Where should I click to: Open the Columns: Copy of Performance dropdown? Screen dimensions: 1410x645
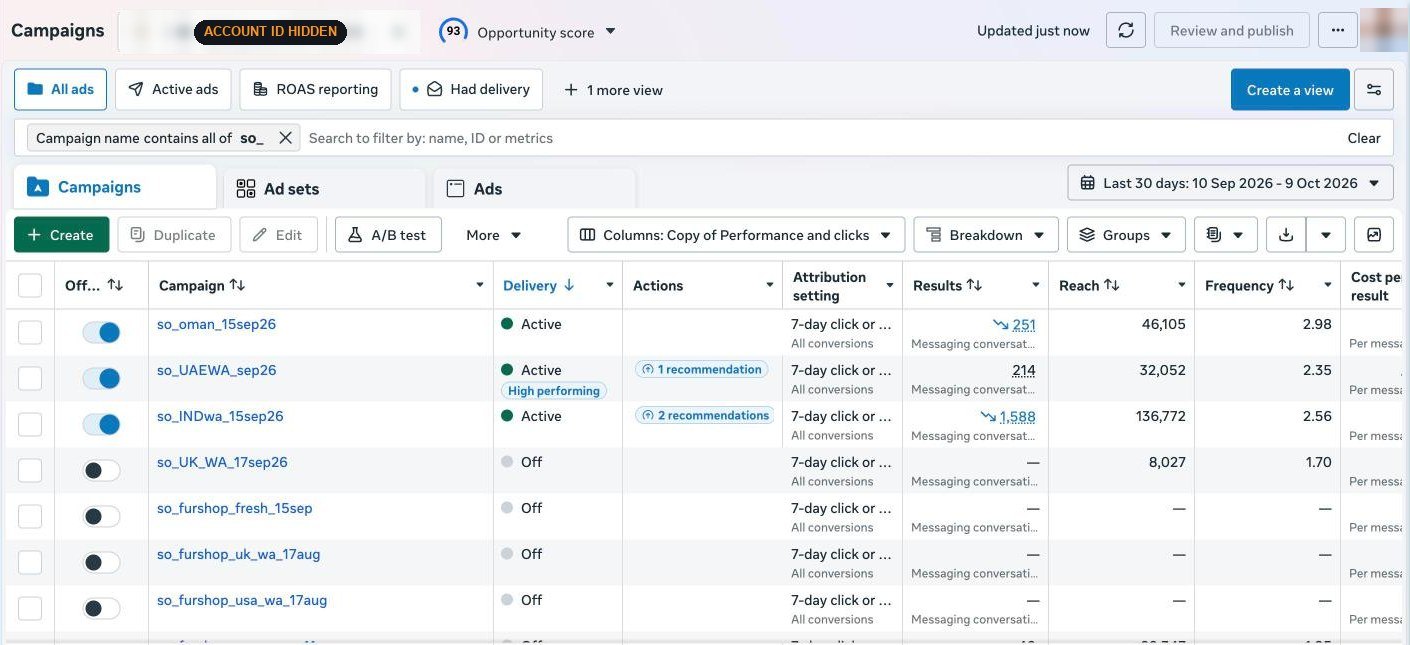coord(736,235)
